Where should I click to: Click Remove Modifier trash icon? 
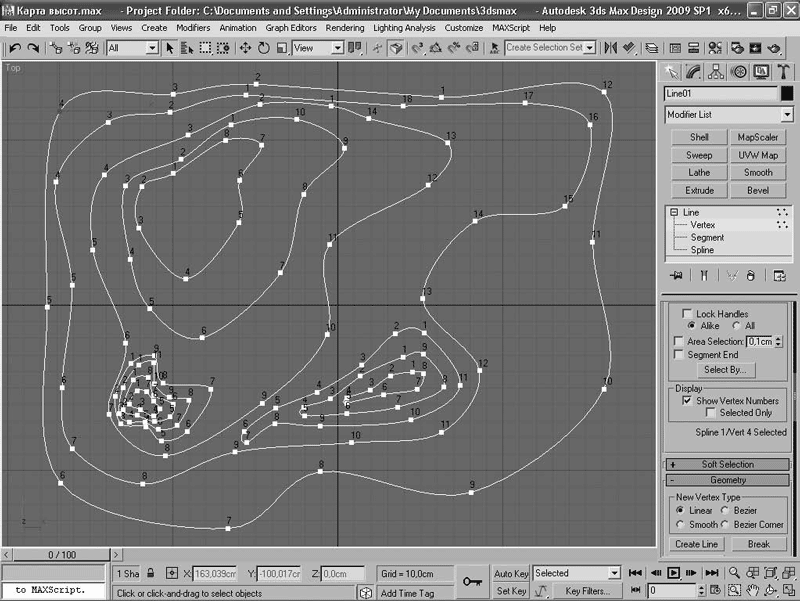[x=751, y=276]
